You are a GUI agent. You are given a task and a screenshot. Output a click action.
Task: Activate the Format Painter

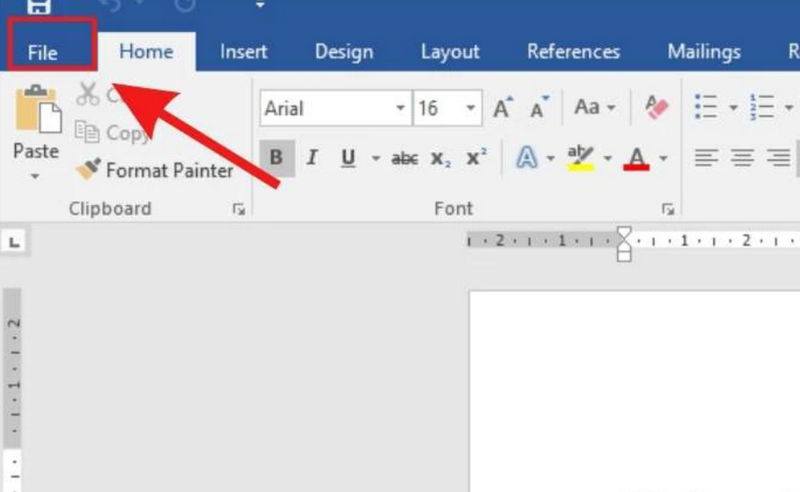click(x=155, y=170)
